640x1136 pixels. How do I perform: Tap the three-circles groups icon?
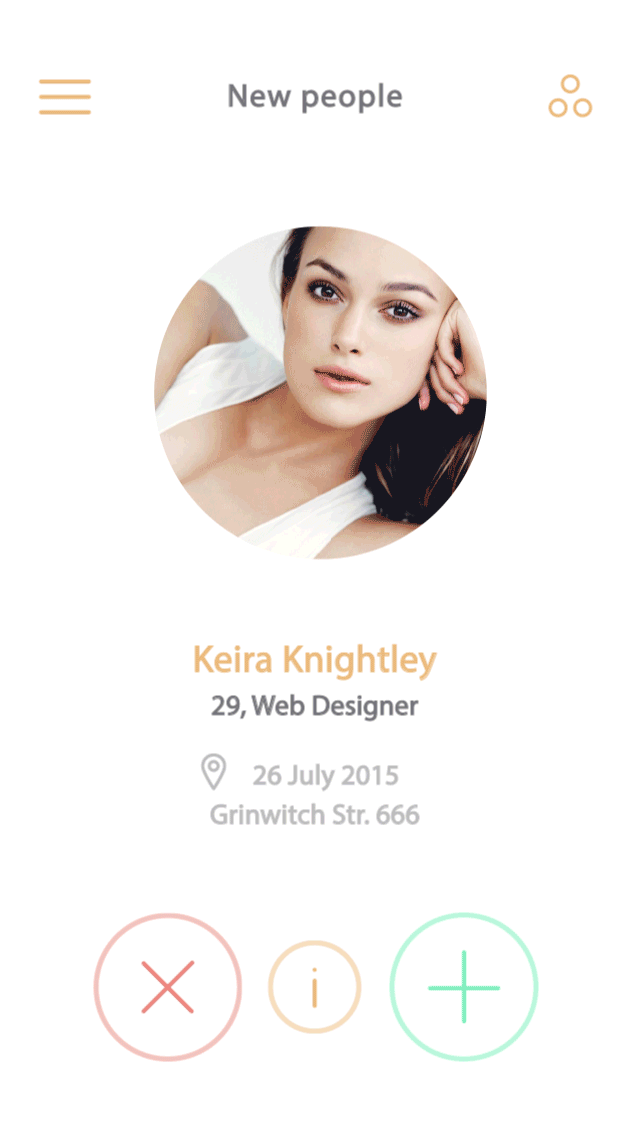click(x=570, y=96)
